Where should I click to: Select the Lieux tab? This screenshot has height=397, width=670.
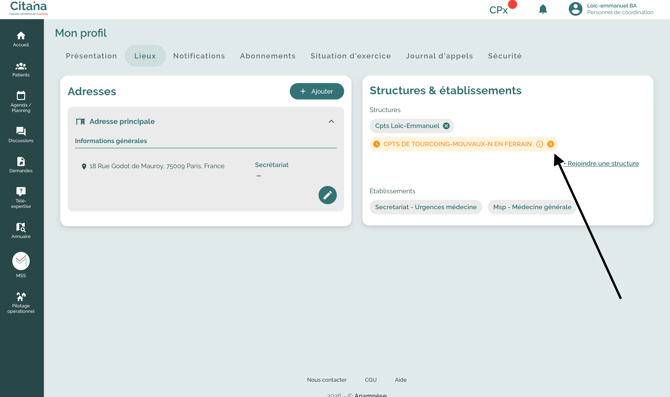145,56
